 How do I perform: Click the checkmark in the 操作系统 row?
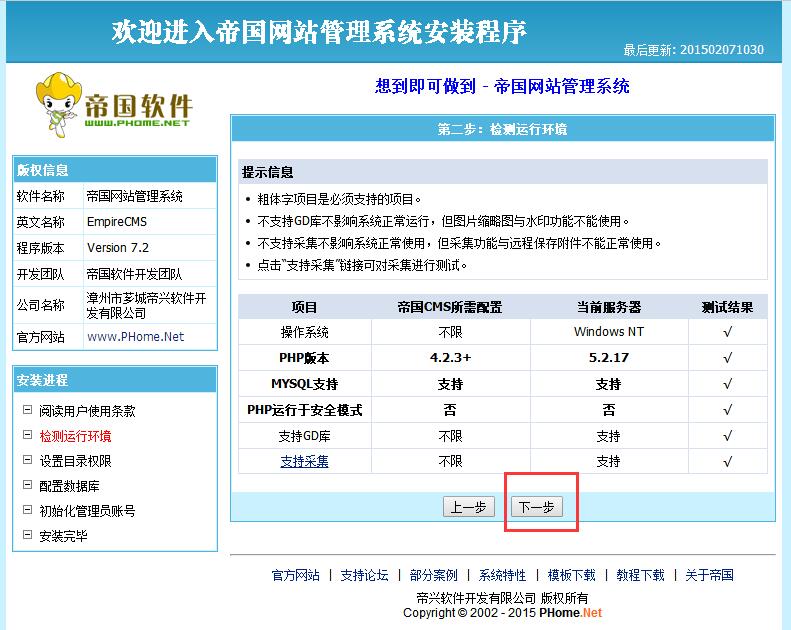(727, 332)
